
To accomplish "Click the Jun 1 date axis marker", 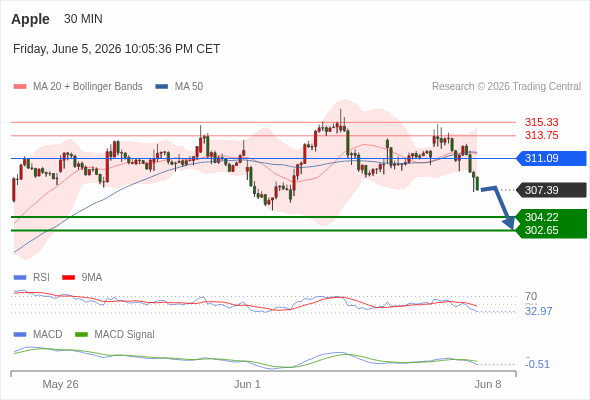I will click(x=247, y=384).
